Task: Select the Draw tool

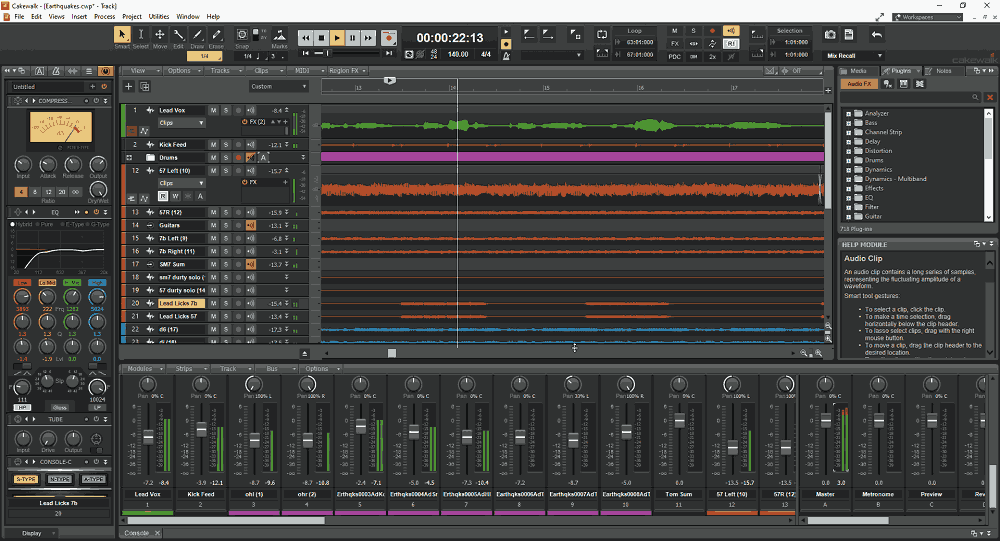Action: pos(197,34)
